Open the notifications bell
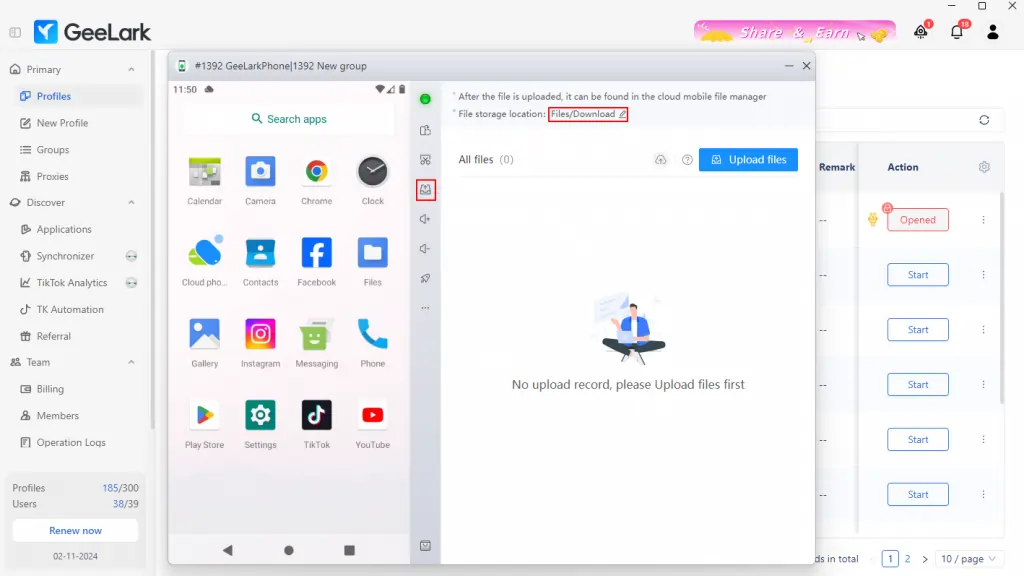This screenshot has height=576, width=1024. (x=957, y=31)
